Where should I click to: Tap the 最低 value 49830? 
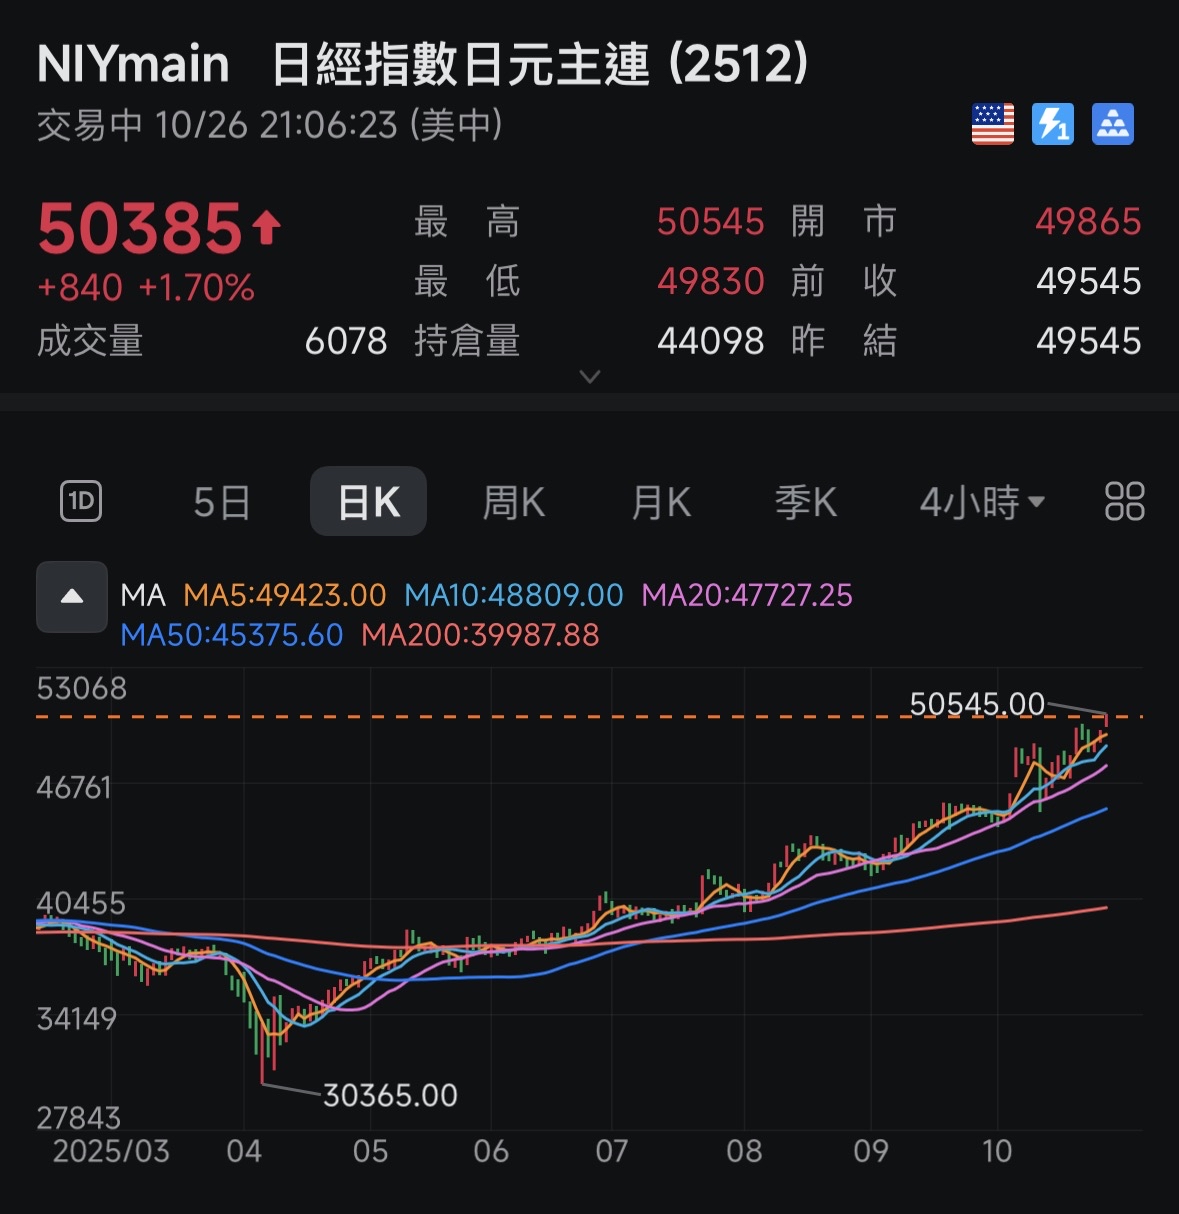coord(711,281)
